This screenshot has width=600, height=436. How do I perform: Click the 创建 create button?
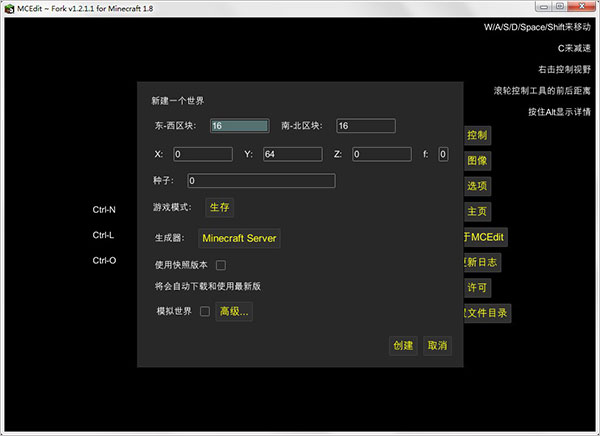coord(403,346)
